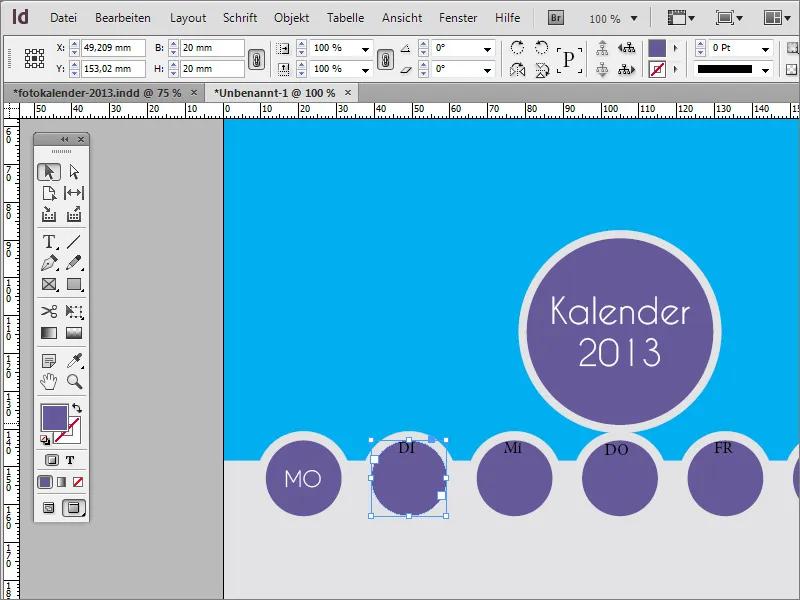Open the Bearbeiten menu
The width and height of the screenshot is (800, 600).
point(122,18)
